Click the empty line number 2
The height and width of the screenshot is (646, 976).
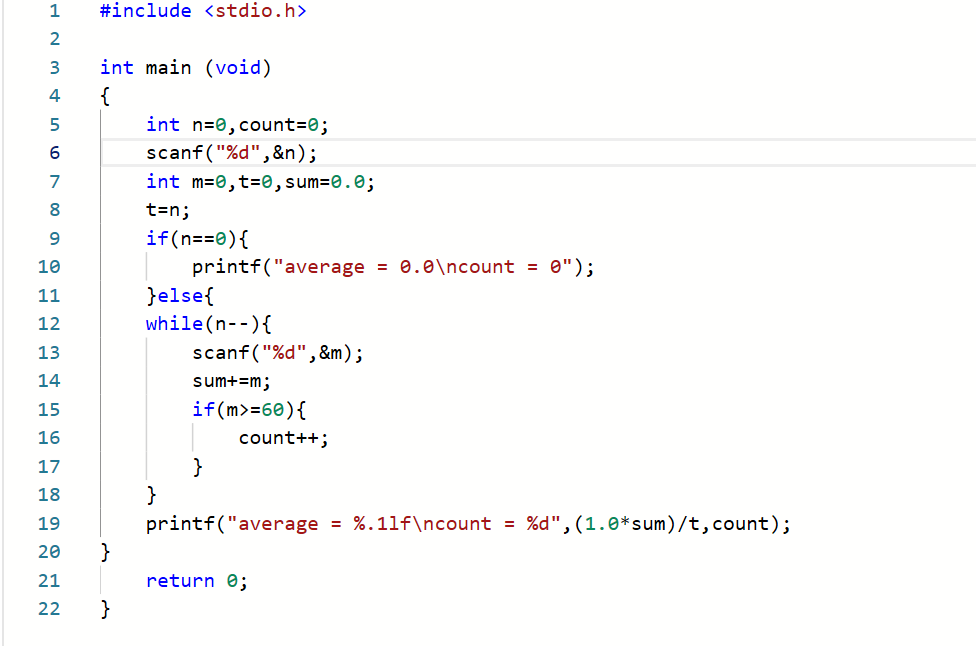tap(55, 39)
